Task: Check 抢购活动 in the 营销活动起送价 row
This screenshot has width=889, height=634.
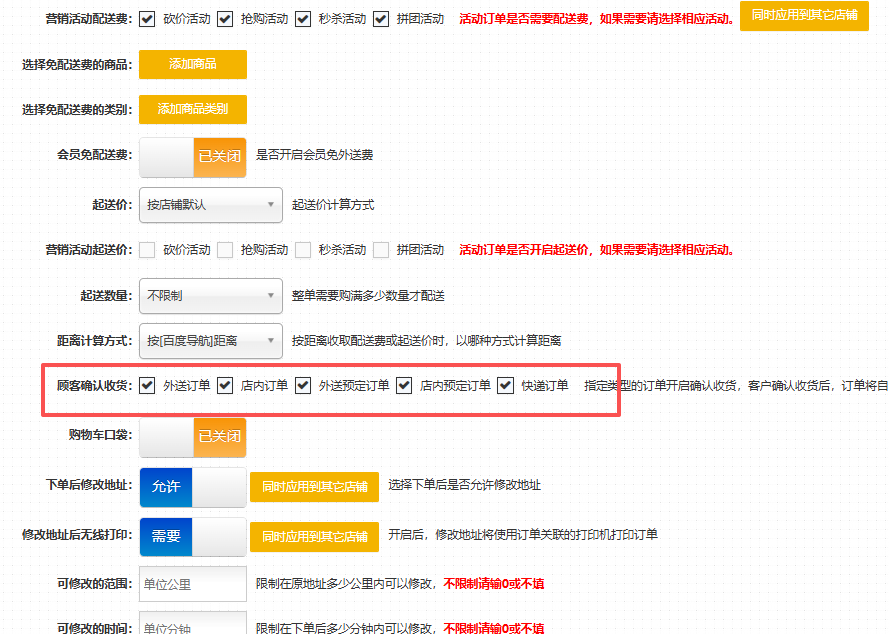Action: [226, 250]
